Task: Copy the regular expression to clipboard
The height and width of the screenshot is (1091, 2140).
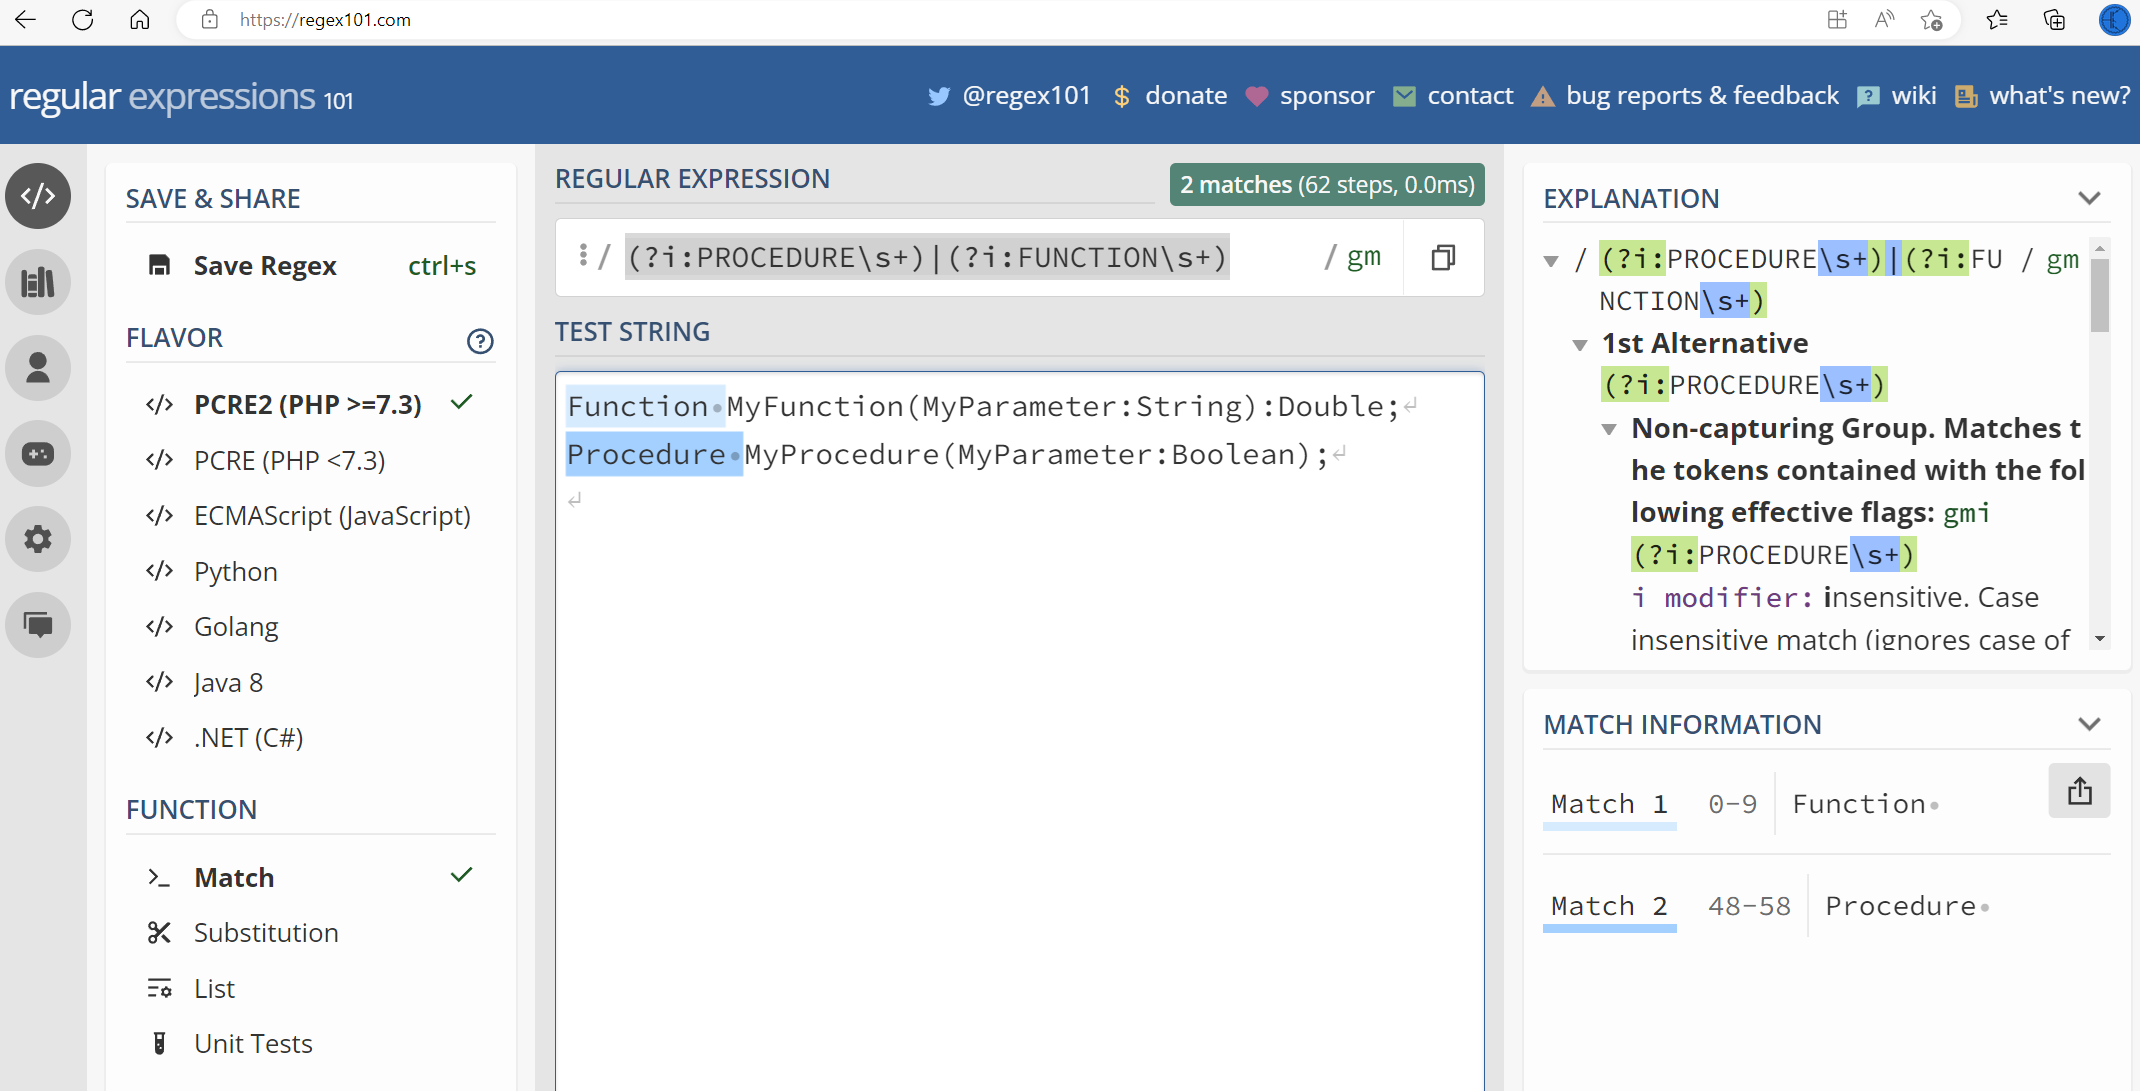Action: (x=1443, y=257)
